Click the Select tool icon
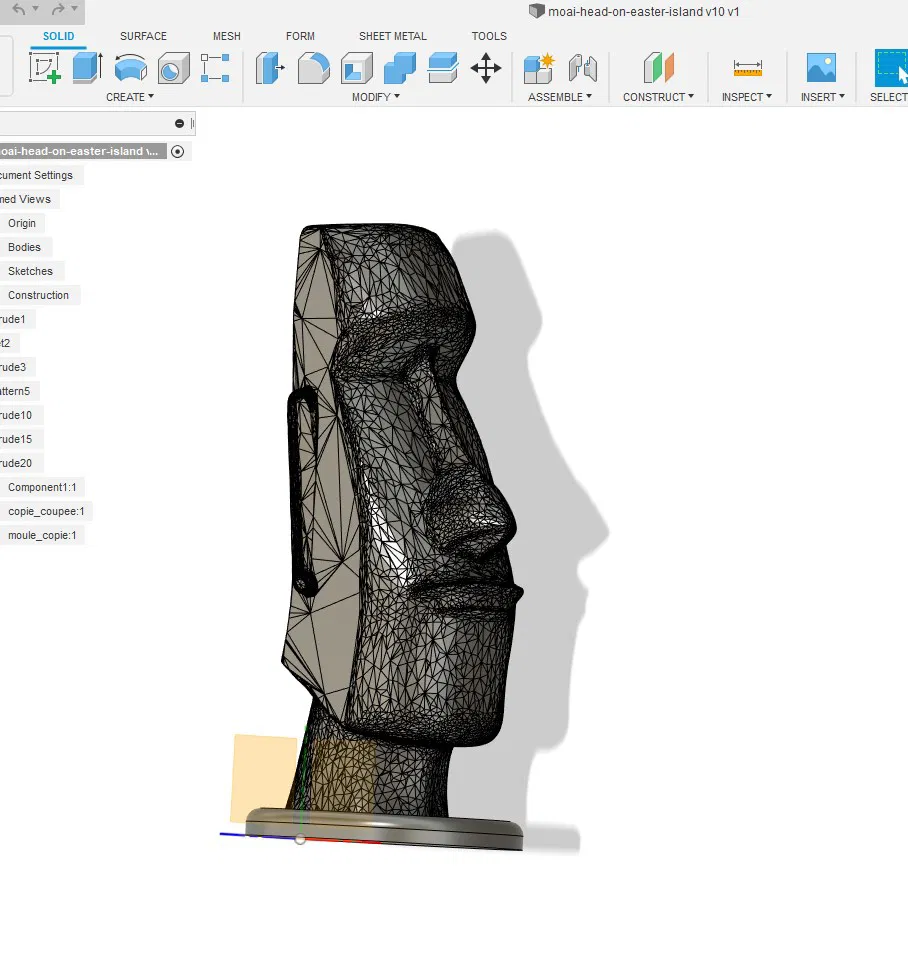The width and height of the screenshot is (908, 953). point(891,68)
